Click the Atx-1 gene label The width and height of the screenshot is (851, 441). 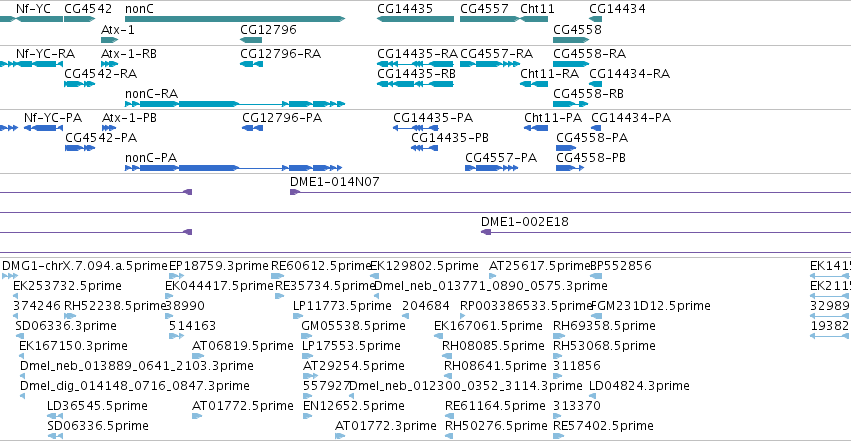pyautogui.click(x=118, y=29)
